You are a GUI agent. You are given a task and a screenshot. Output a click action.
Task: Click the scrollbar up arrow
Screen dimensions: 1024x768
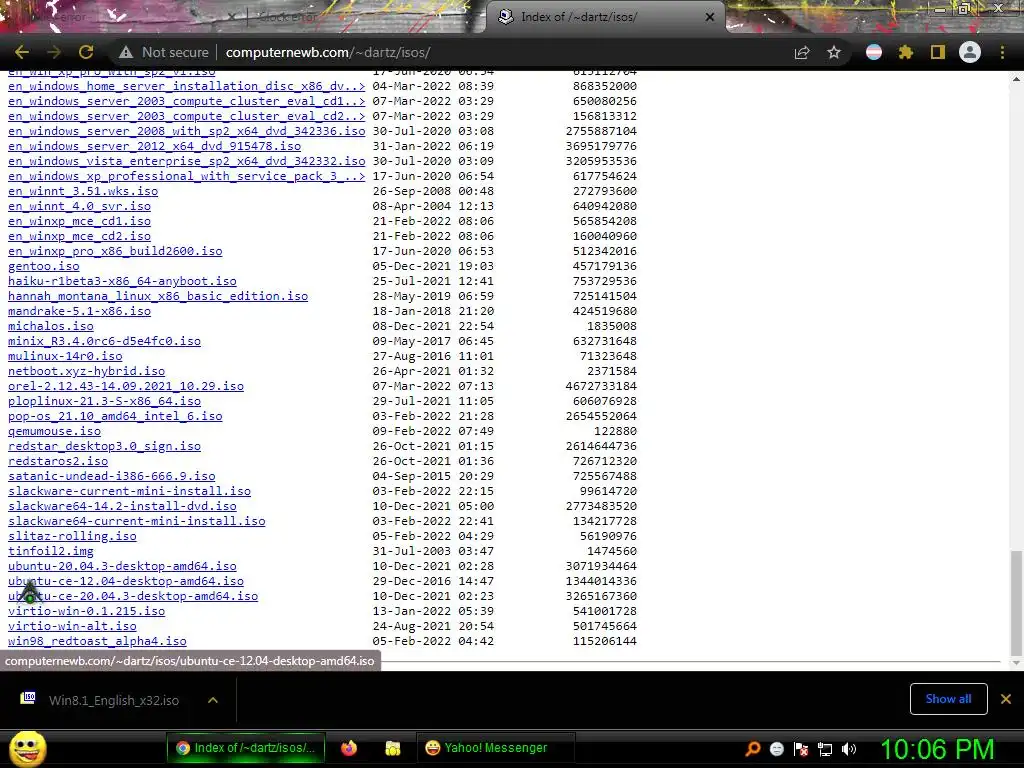1016,79
